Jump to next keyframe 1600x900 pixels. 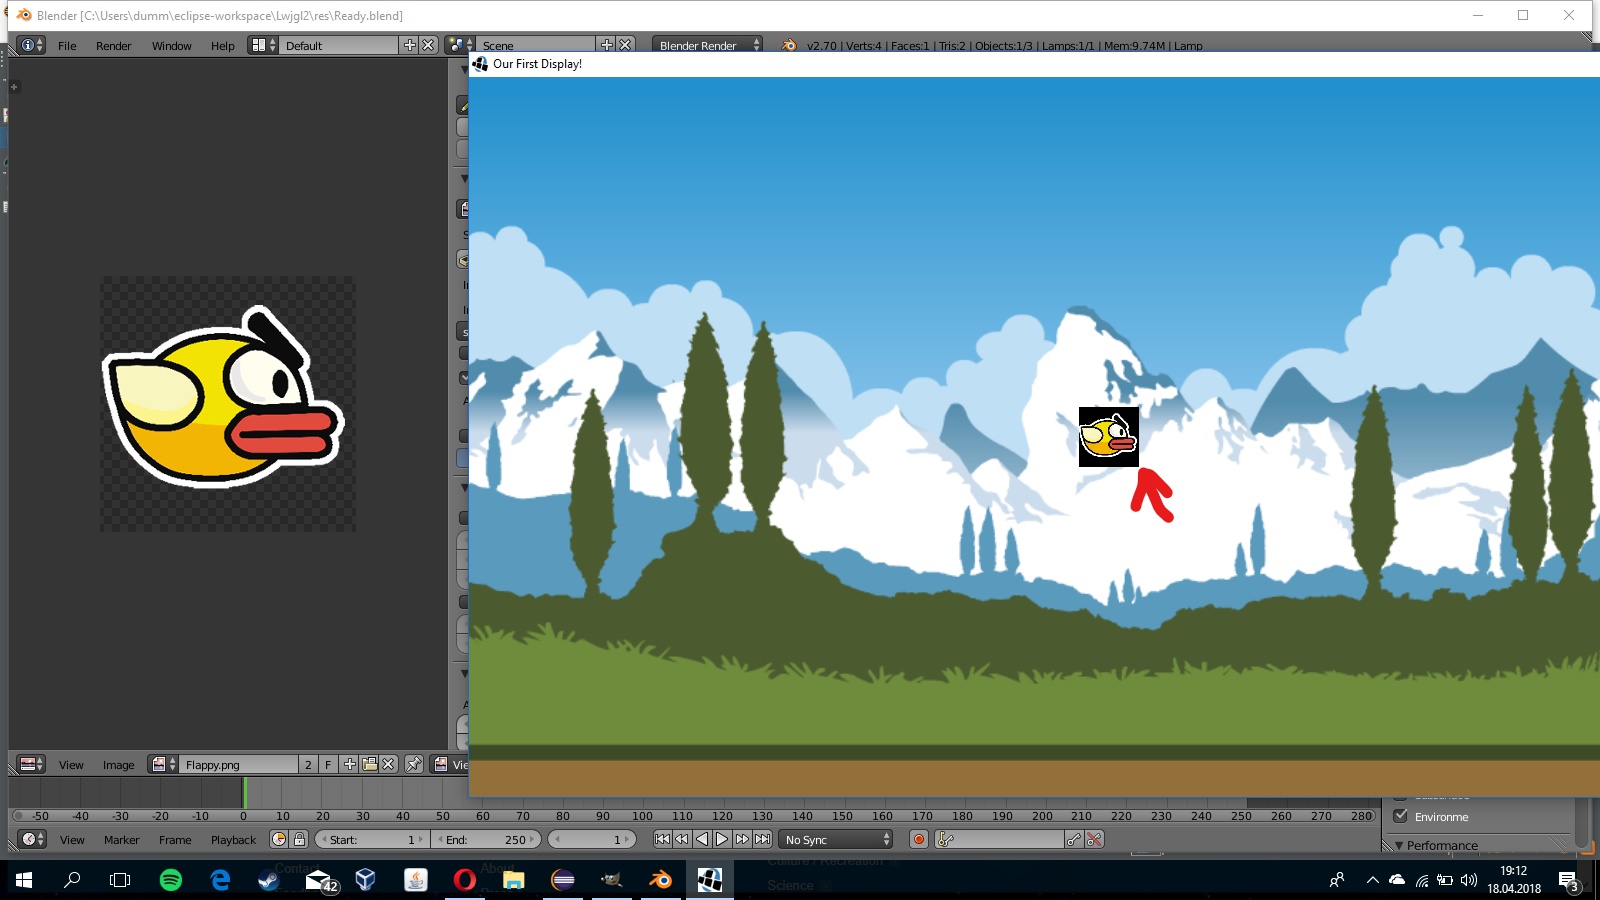pos(742,839)
